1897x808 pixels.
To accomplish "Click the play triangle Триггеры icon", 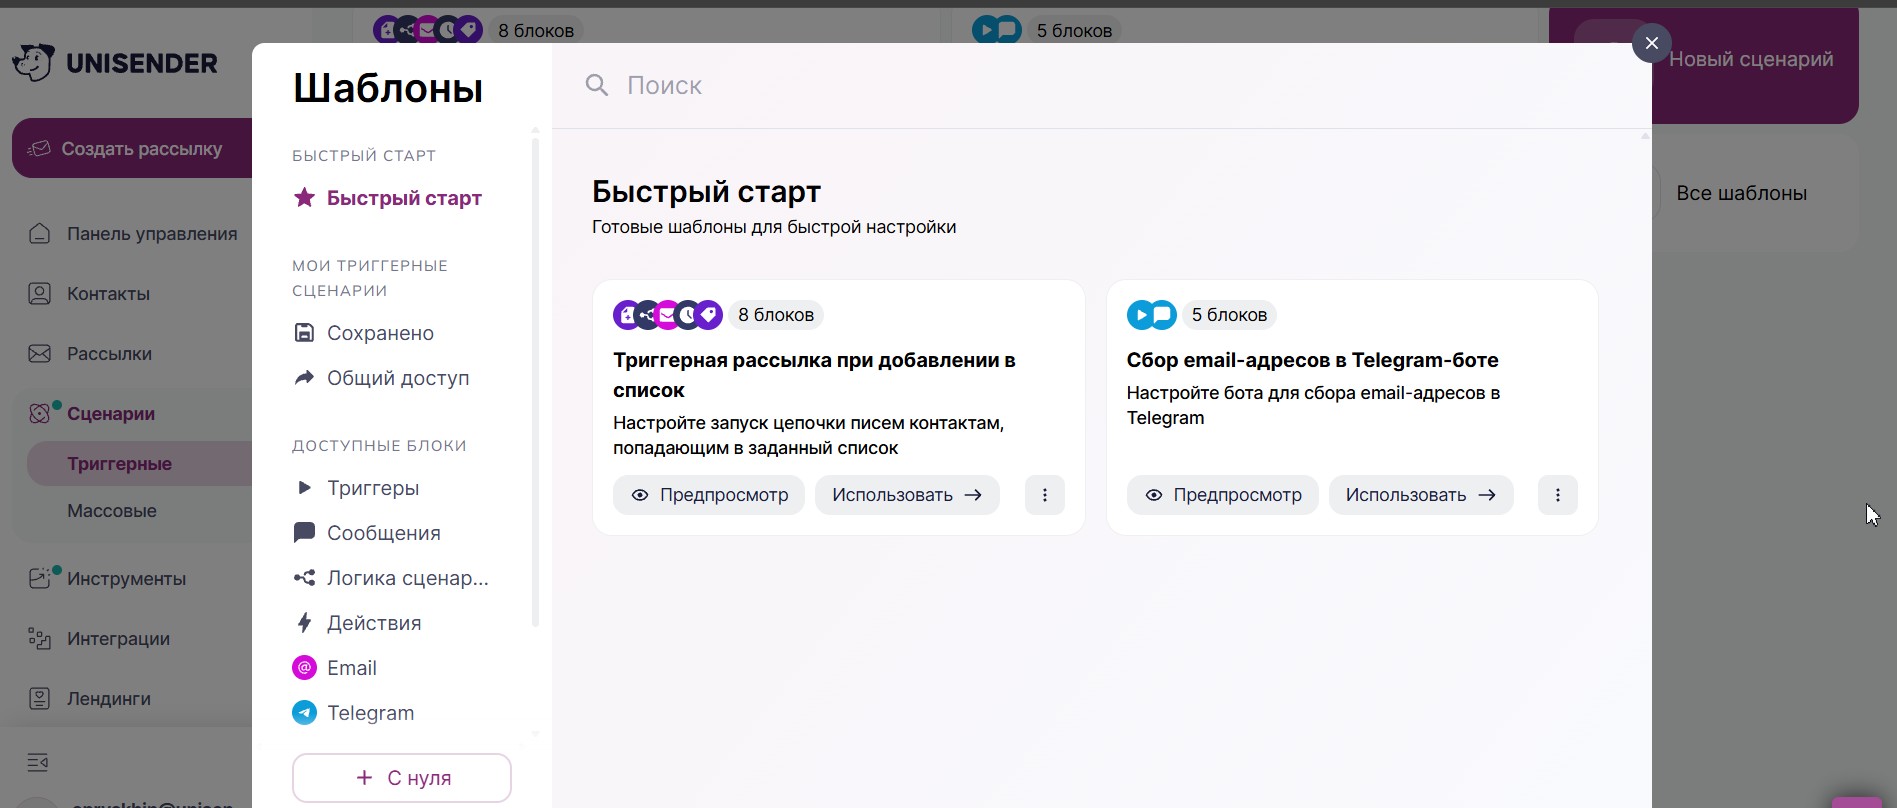I will (x=304, y=487).
